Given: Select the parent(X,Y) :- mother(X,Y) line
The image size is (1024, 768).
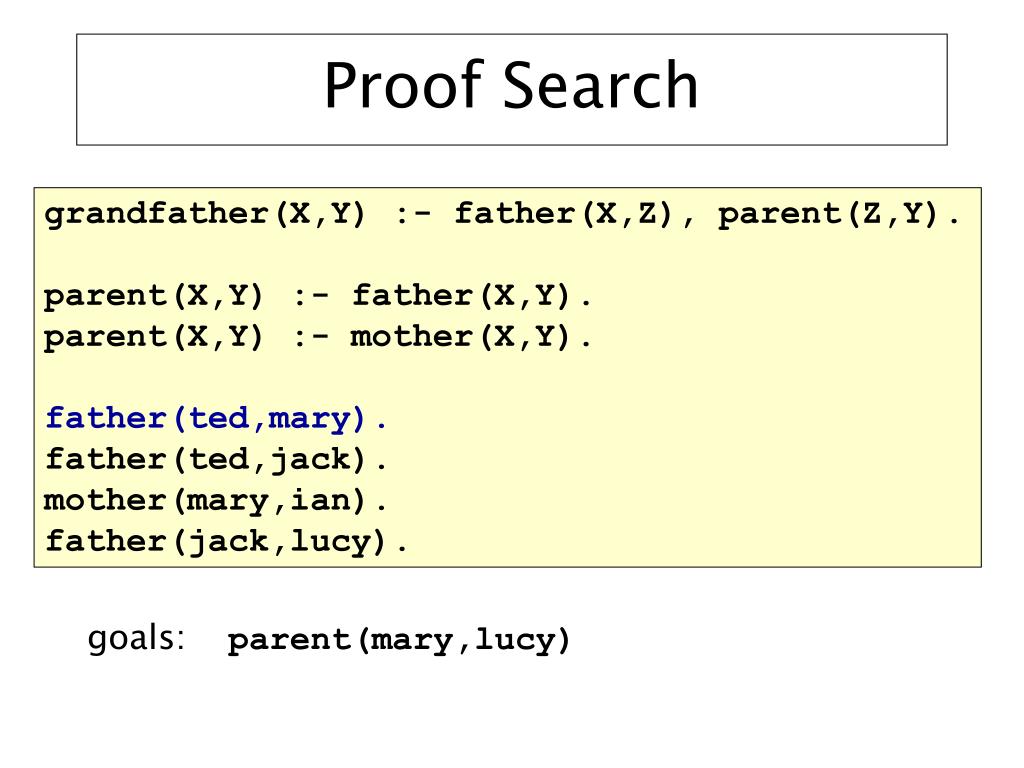Looking at the screenshot, I should (317, 338).
